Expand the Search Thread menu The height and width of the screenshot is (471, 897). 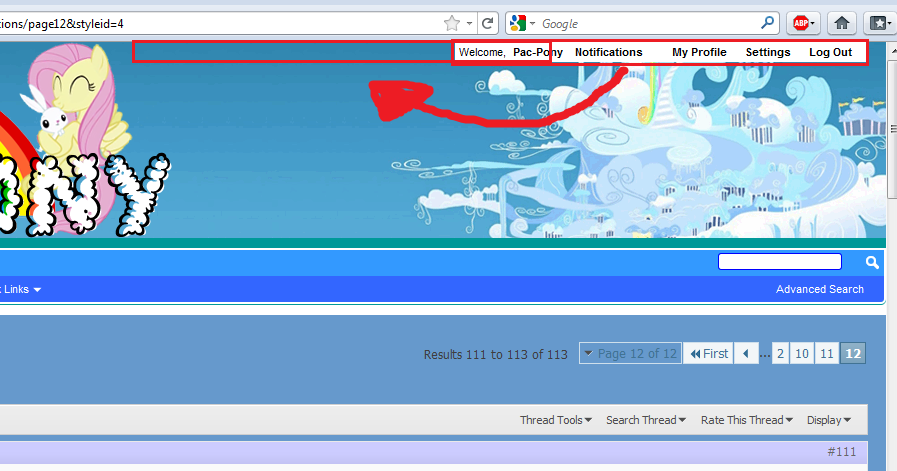coord(646,420)
